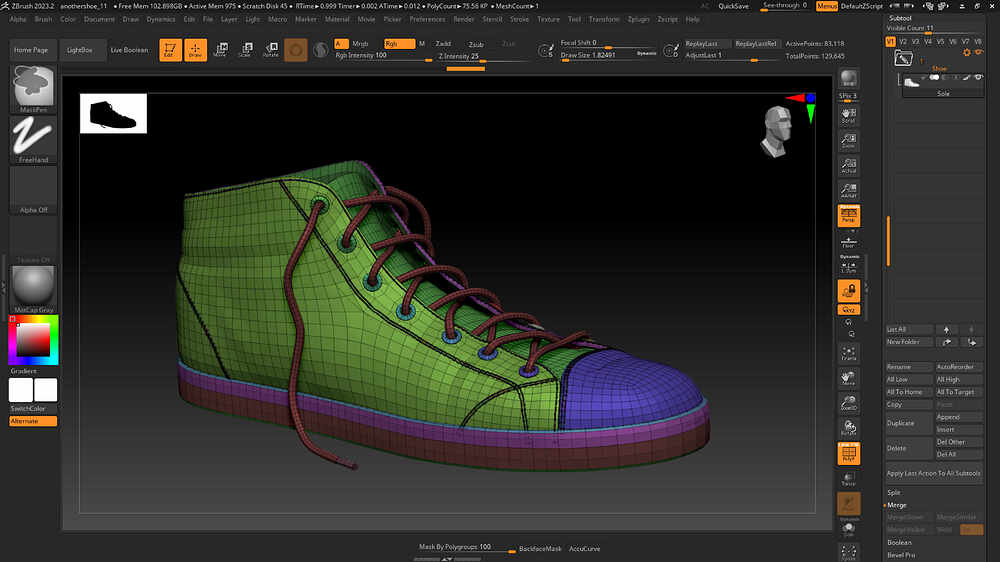Select the Scale transform tool
The image size is (1000, 562).
[246, 50]
